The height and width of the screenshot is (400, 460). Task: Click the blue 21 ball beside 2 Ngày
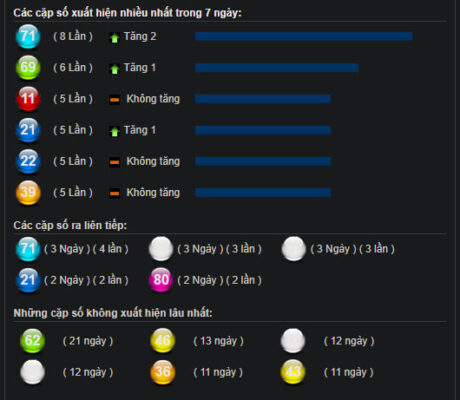tap(28, 280)
